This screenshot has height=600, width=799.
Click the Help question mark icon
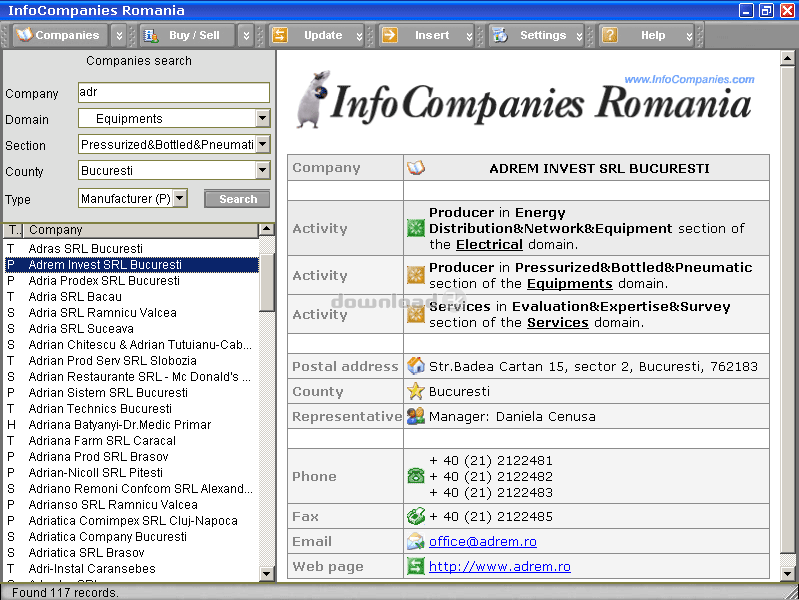(609, 35)
